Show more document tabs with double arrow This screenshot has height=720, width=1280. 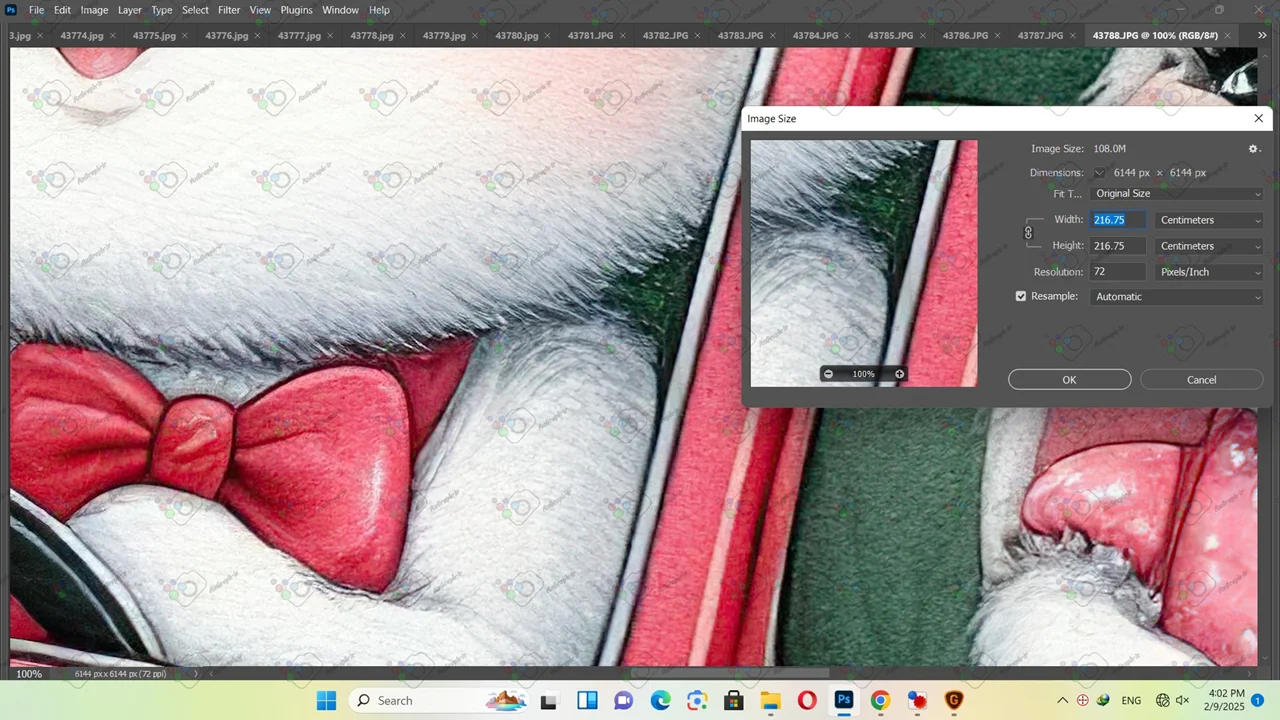(x=1262, y=35)
